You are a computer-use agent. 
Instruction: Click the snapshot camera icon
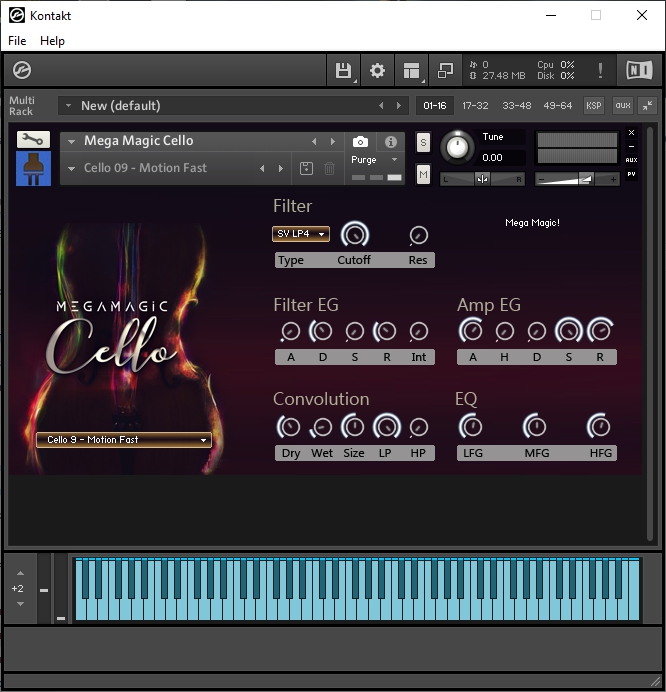coord(360,142)
